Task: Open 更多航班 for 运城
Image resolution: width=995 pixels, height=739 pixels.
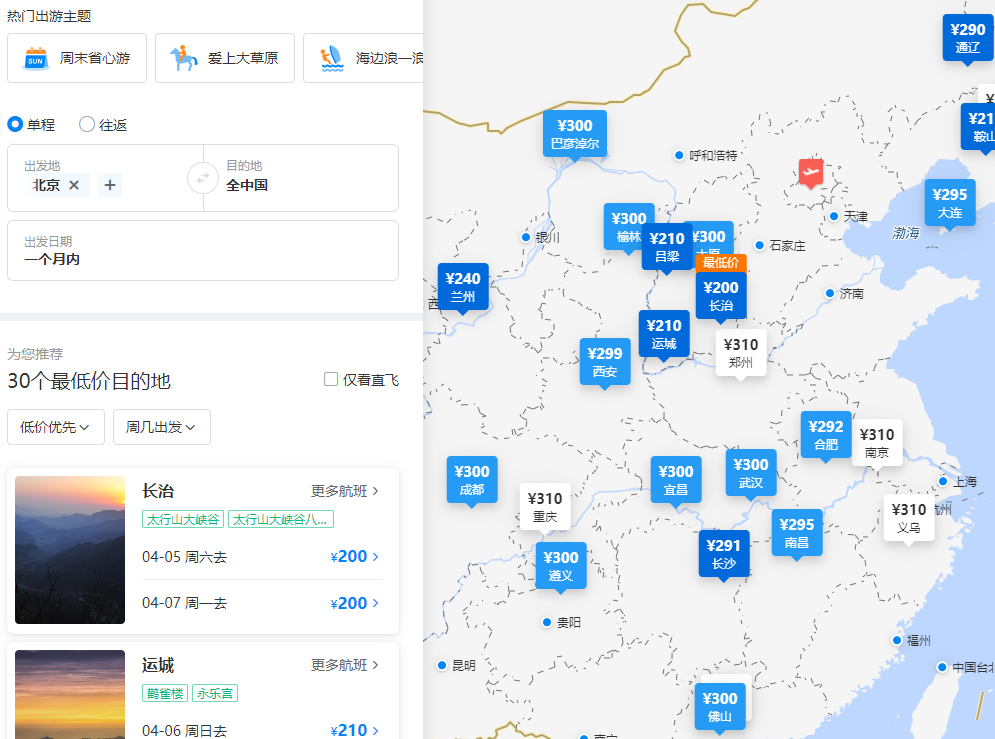Action: pyautogui.click(x=345, y=665)
